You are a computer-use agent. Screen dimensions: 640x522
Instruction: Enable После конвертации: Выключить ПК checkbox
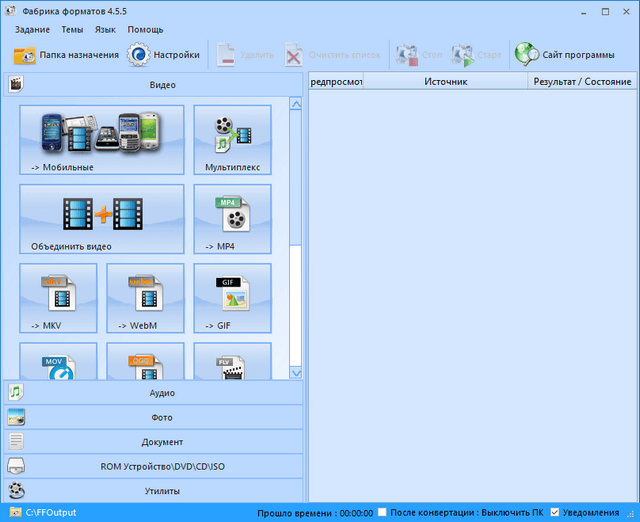click(383, 512)
